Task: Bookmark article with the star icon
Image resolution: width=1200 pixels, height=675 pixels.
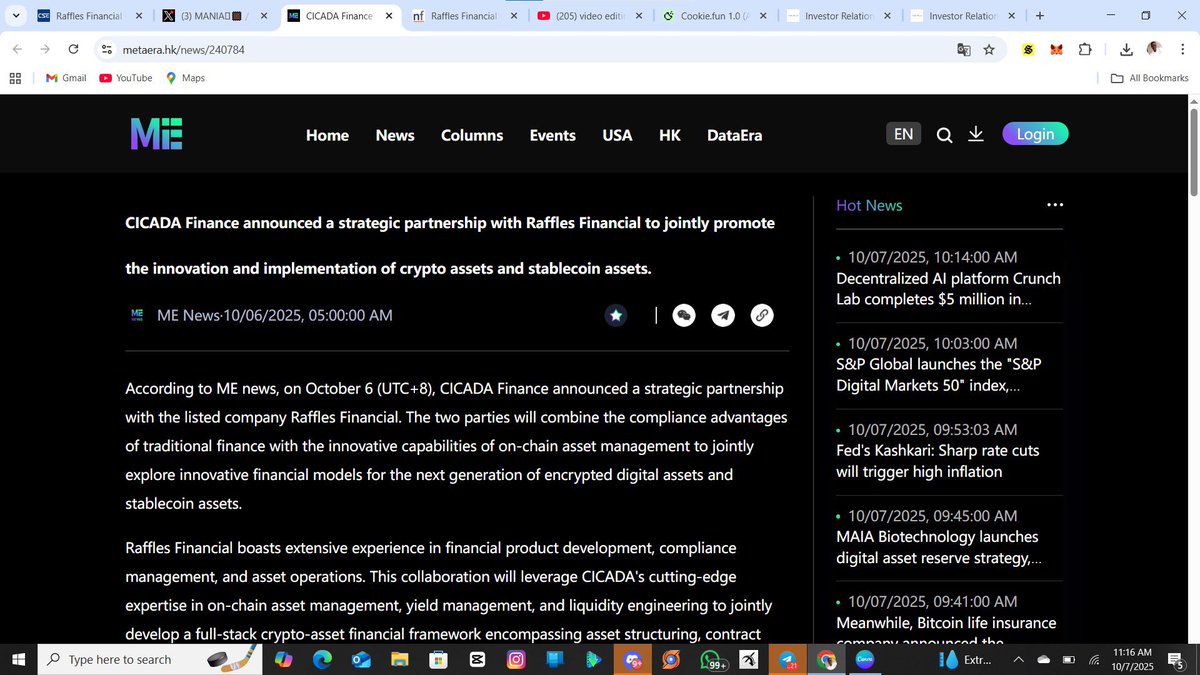Action: coord(616,315)
